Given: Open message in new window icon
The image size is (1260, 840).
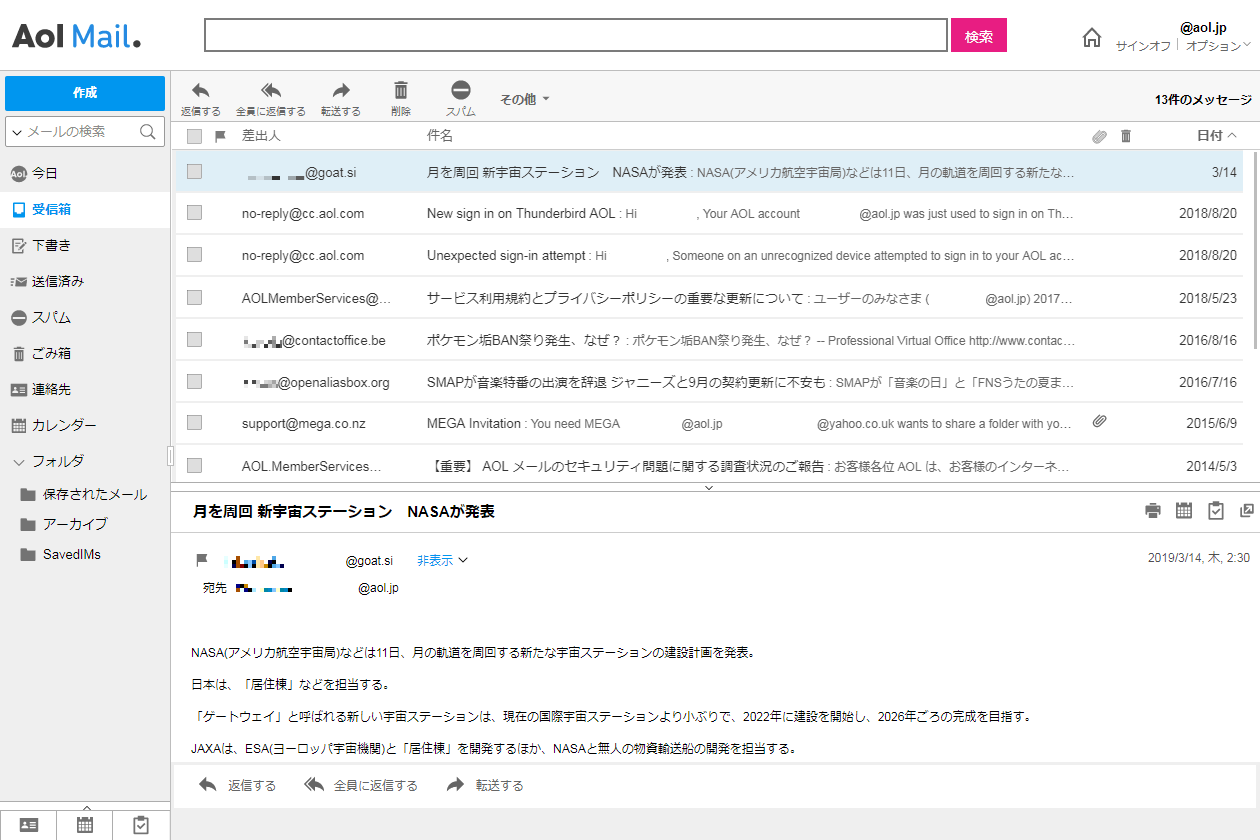Looking at the screenshot, I should click(x=1247, y=511).
